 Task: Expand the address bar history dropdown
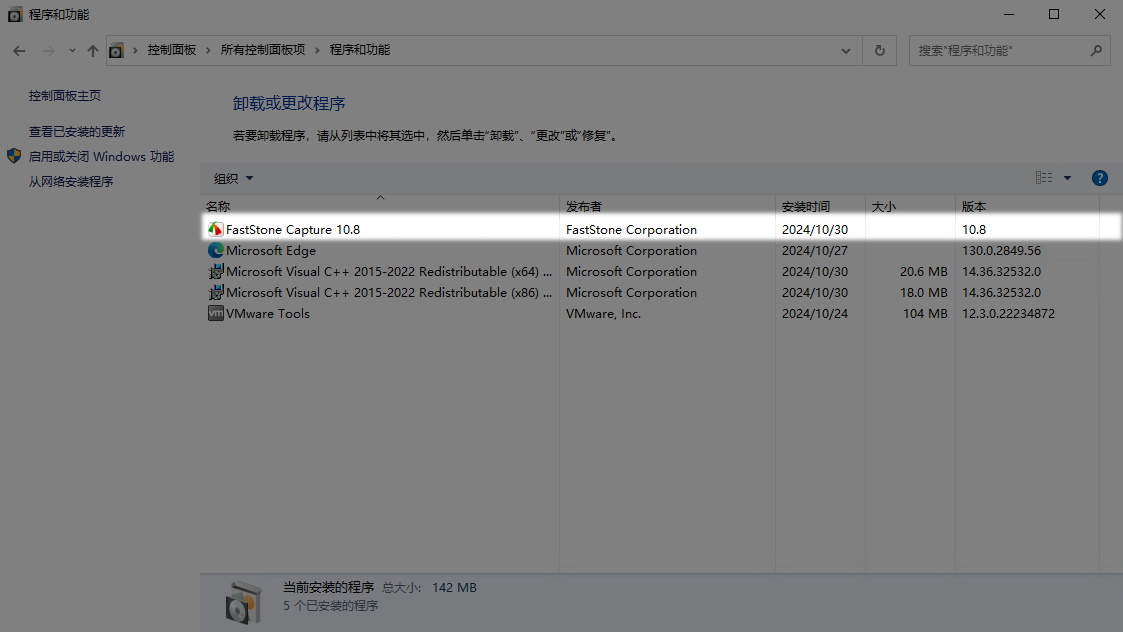[x=847, y=50]
